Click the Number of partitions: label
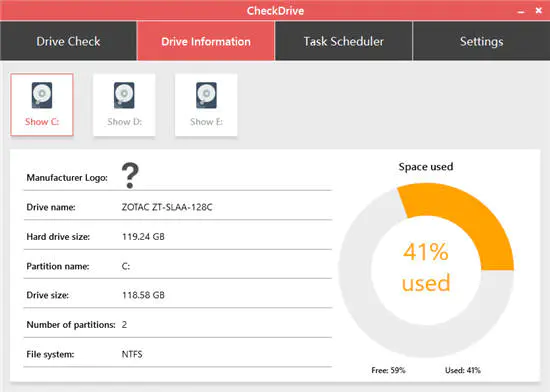The height and width of the screenshot is (392, 550). [71, 325]
